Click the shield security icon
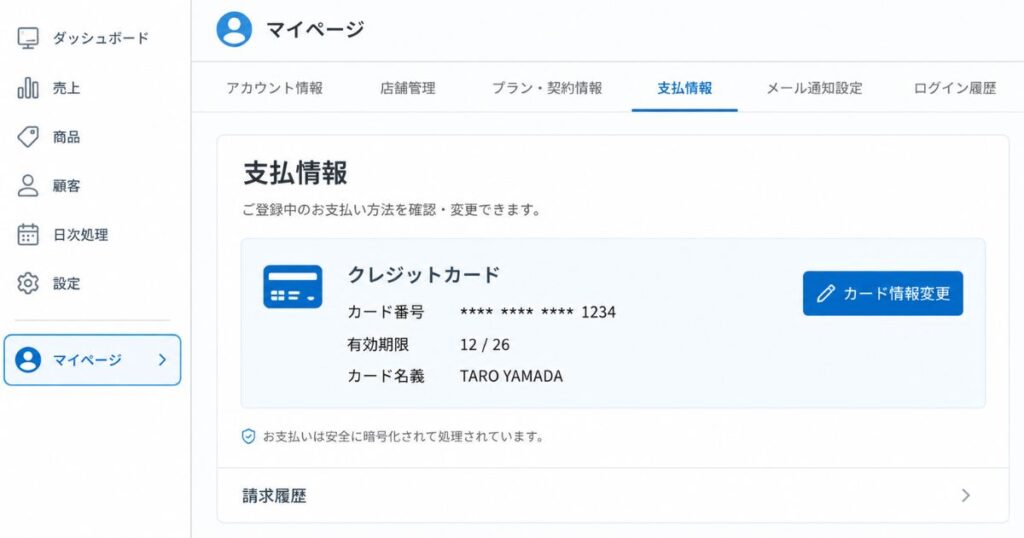Image resolution: width=1024 pixels, height=538 pixels. pyautogui.click(x=248, y=436)
